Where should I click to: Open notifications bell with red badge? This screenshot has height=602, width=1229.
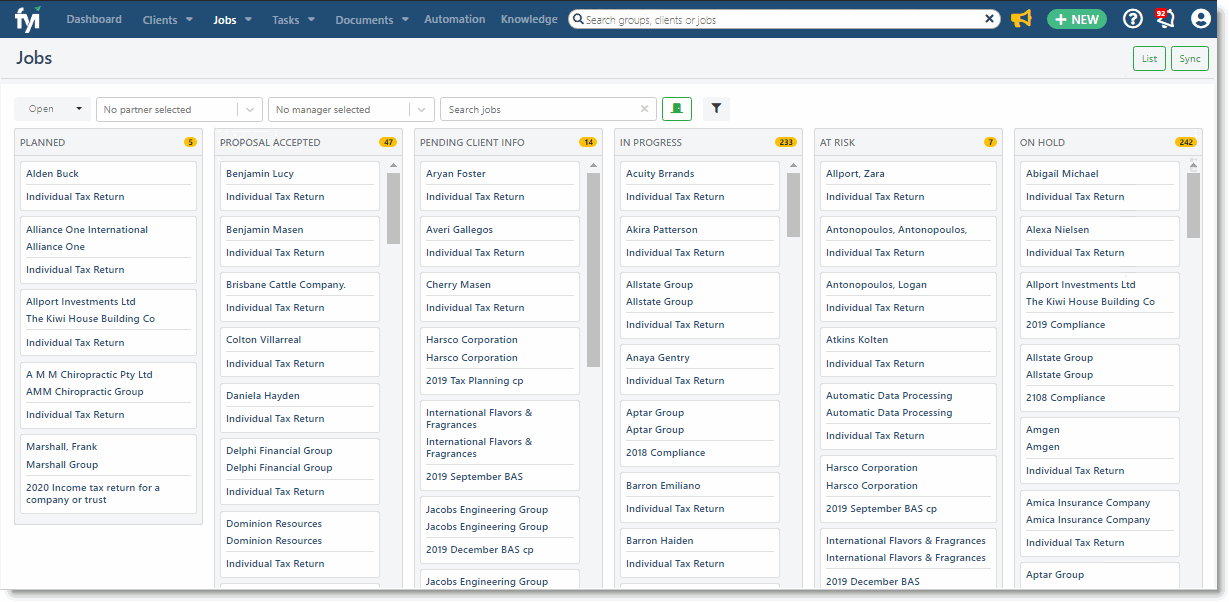[x=1166, y=19]
